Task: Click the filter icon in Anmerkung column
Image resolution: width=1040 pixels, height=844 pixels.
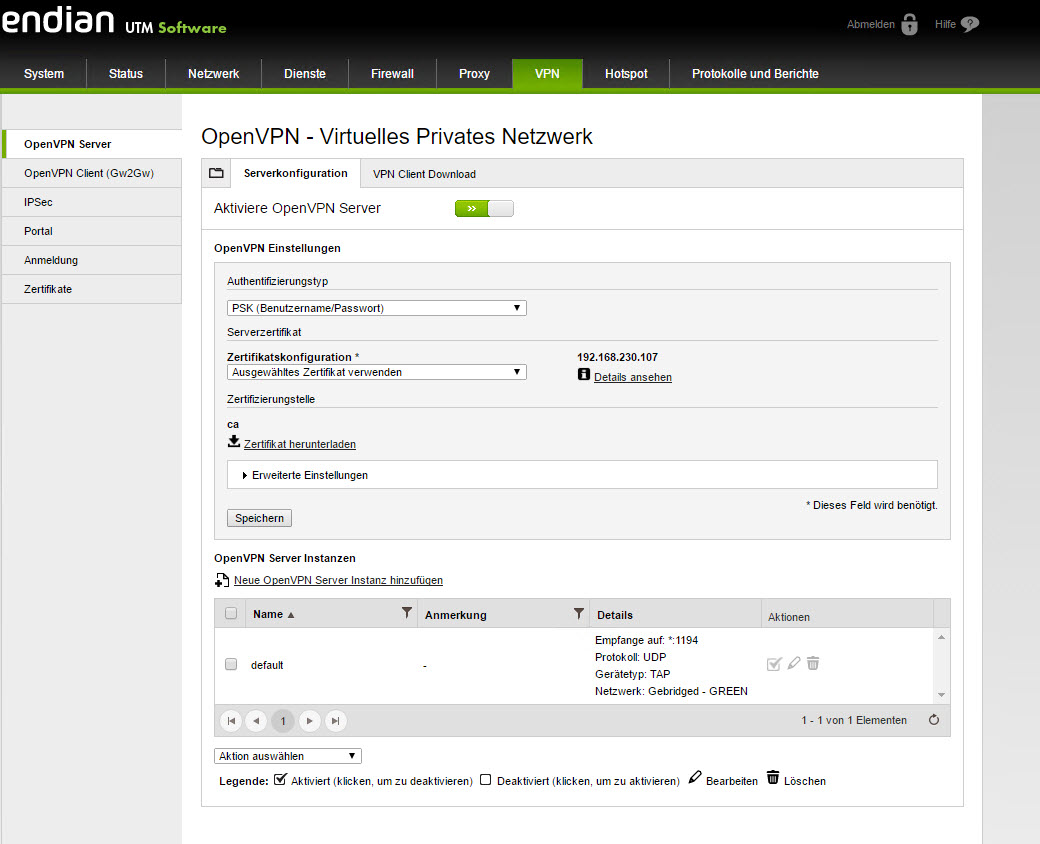Action: click(578, 613)
